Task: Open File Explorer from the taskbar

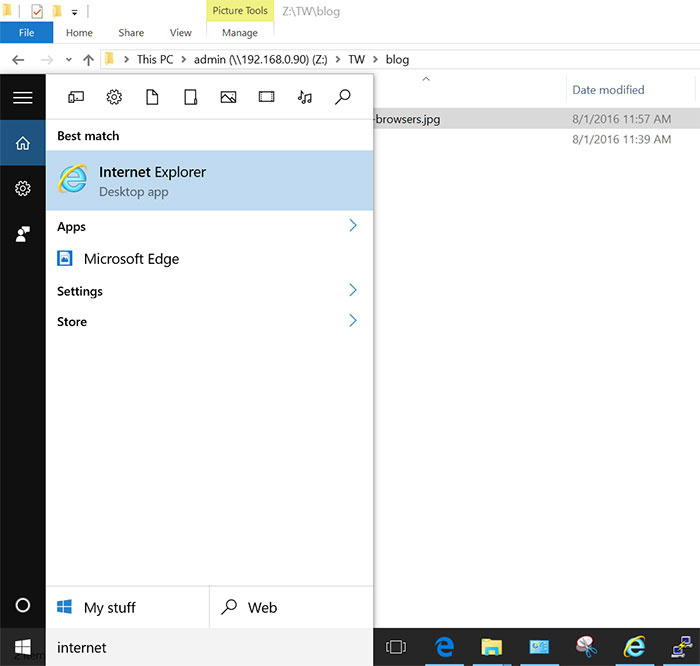Action: (492, 647)
